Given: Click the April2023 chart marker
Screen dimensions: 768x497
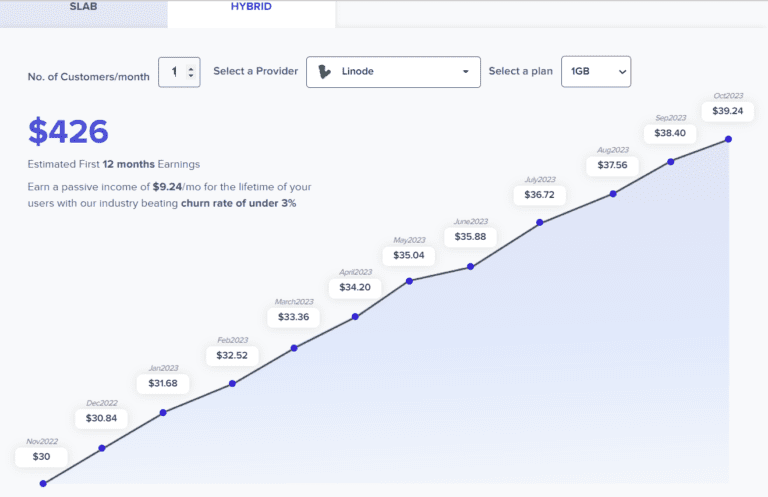Looking at the screenshot, I should pos(355,318).
